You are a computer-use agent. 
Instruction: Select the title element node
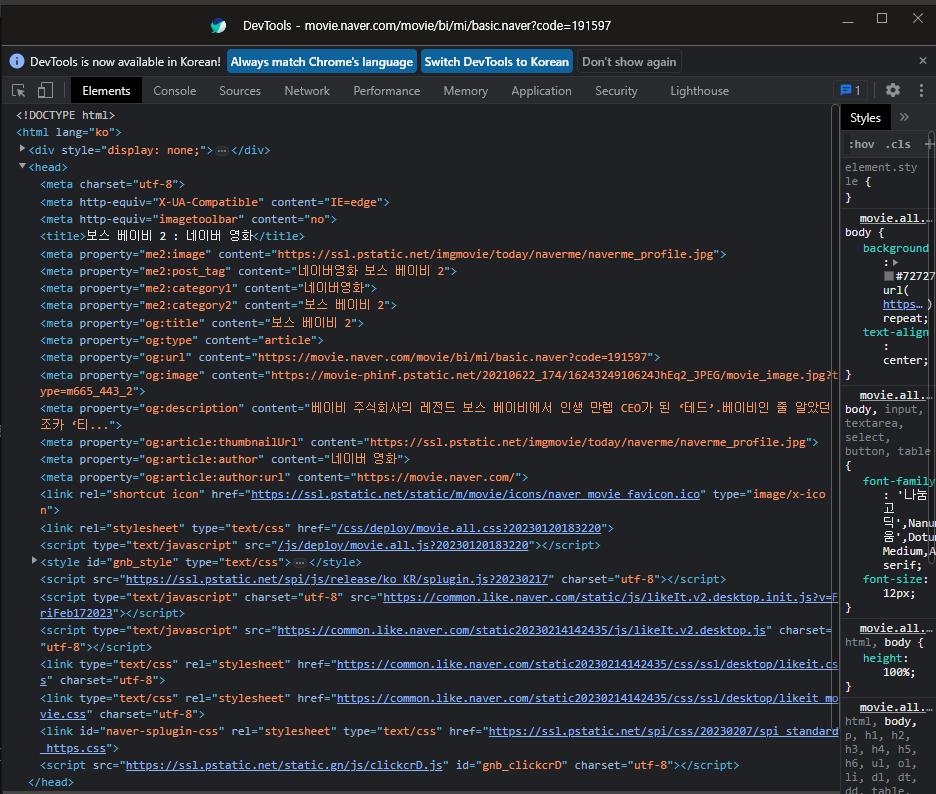pyautogui.click(x=172, y=236)
